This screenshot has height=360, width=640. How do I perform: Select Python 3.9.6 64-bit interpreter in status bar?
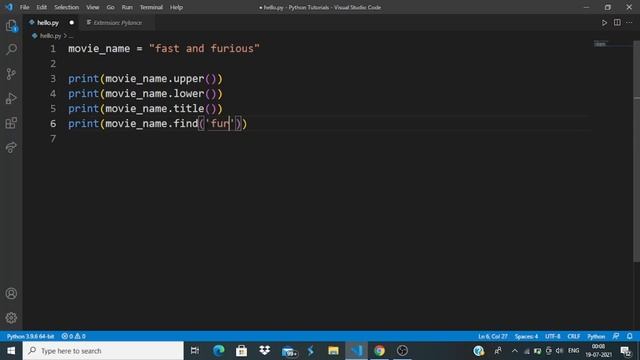(x=30, y=336)
